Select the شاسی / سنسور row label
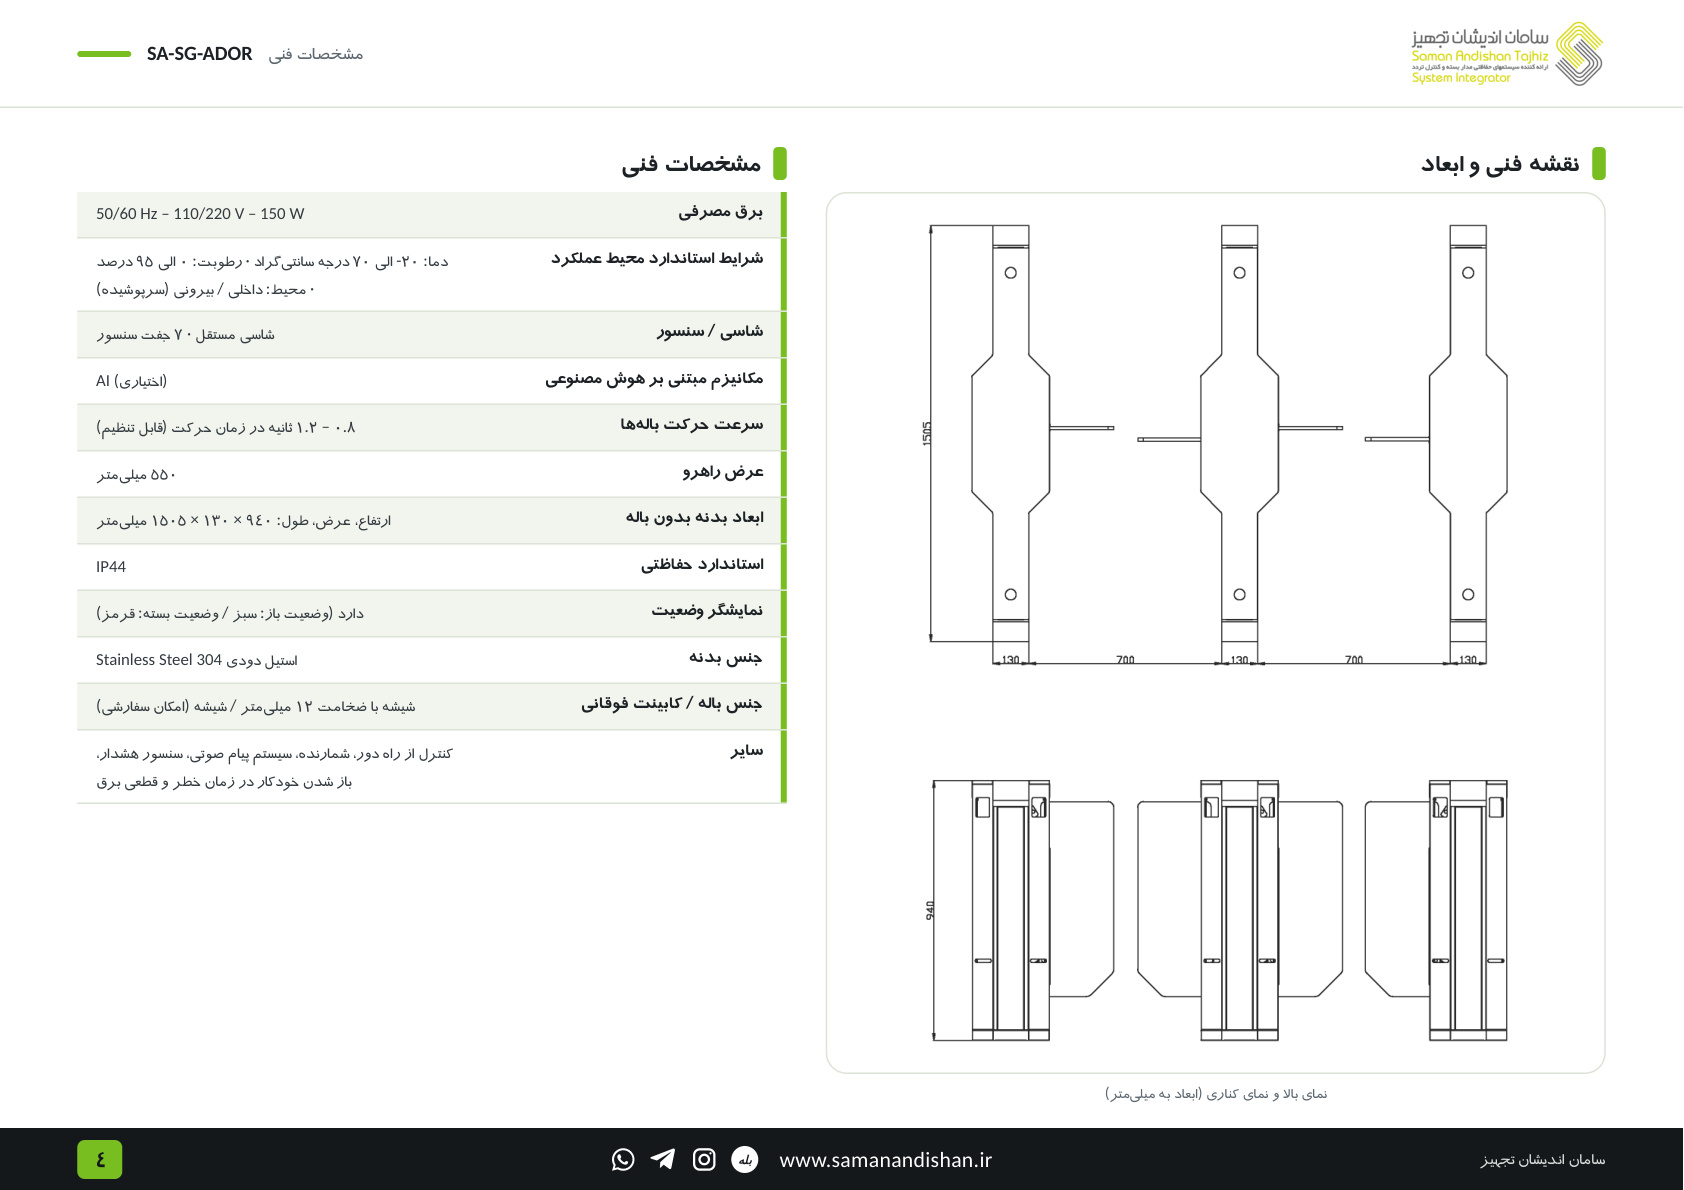 (x=710, y=331)
